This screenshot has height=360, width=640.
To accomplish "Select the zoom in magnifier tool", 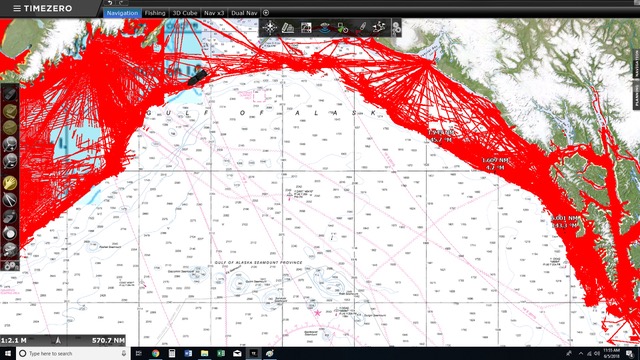I will [x=9, y=144].
